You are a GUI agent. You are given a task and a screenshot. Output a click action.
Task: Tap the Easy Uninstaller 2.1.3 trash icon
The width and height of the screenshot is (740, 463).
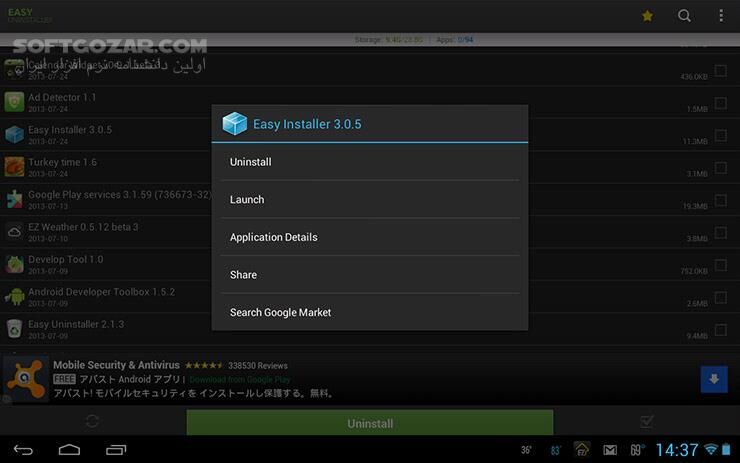click(x=14, y=329)
